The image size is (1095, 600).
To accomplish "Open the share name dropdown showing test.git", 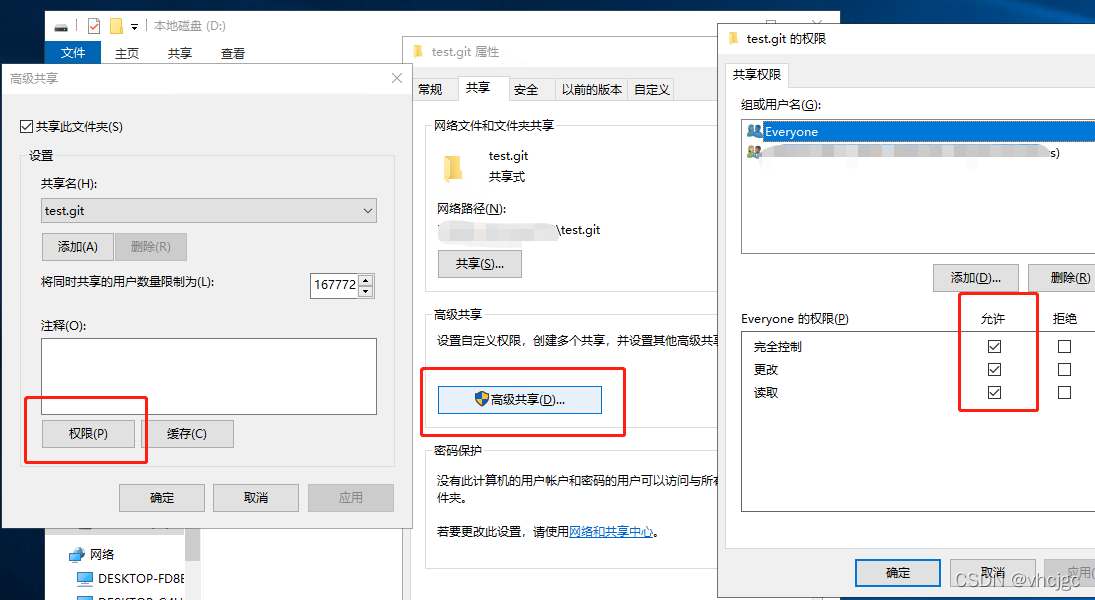I will (x=368, y=211).
